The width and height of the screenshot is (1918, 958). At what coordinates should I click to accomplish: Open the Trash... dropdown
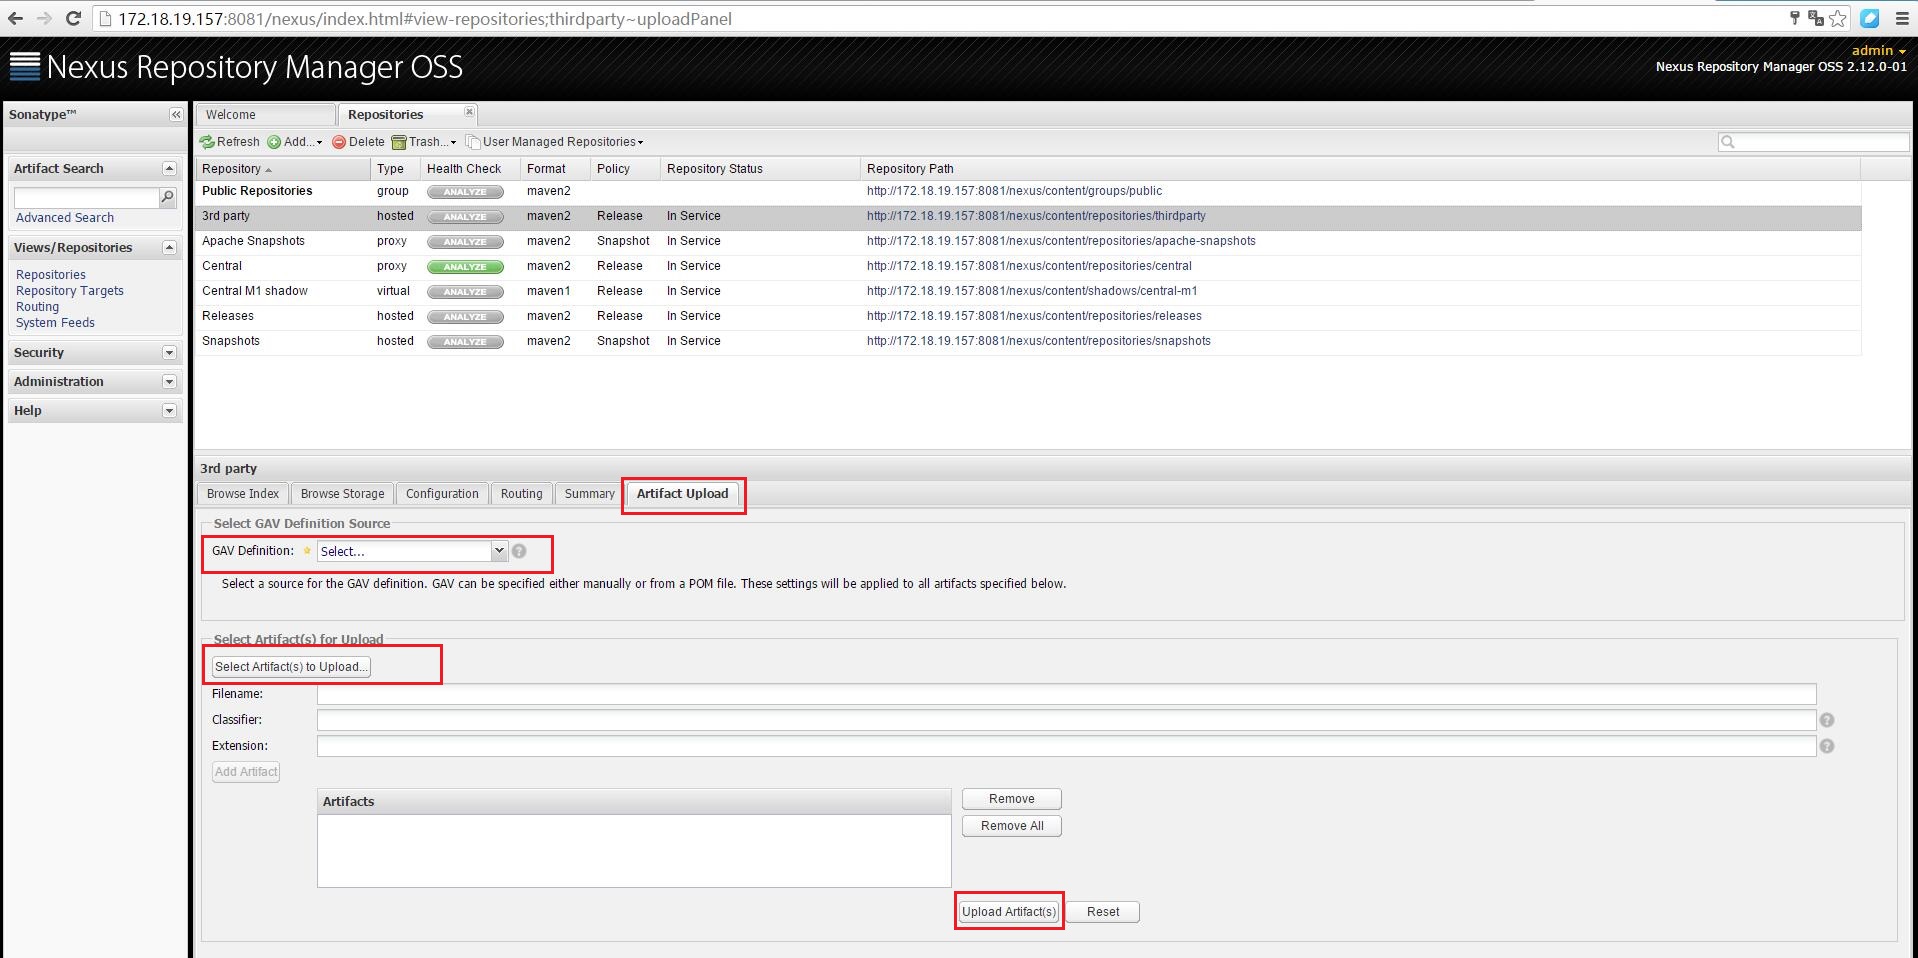pyautogui.click(x=424, y=142)
